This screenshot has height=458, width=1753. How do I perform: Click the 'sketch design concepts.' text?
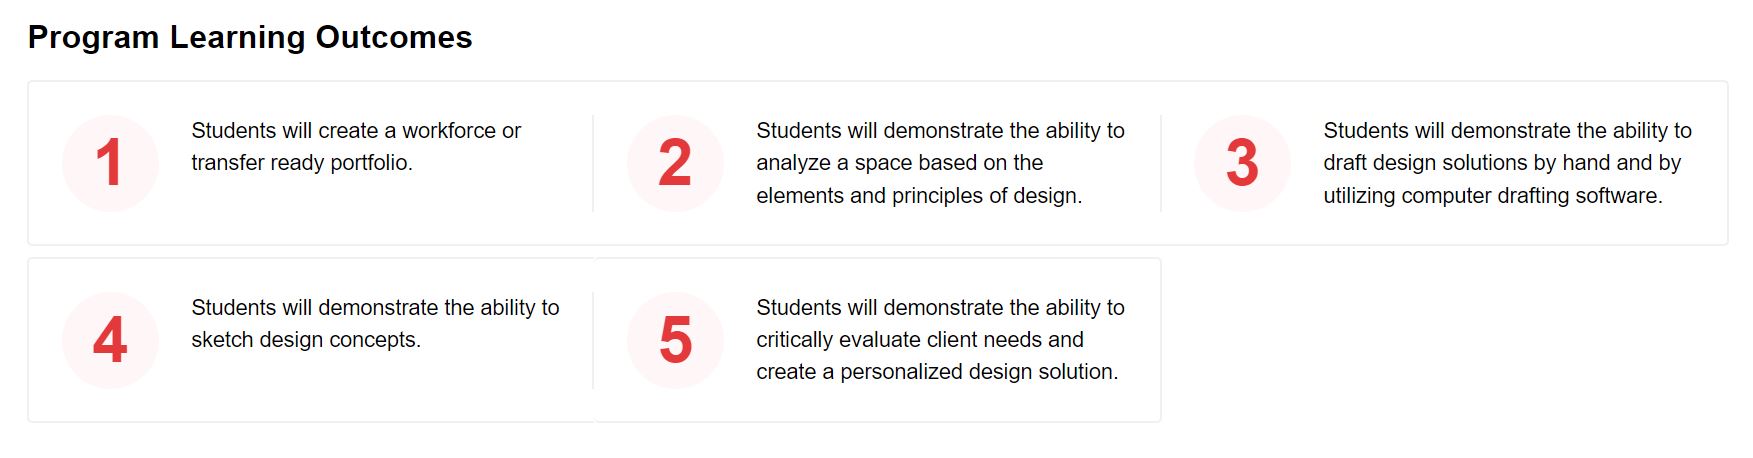click(x=306, y=340)
